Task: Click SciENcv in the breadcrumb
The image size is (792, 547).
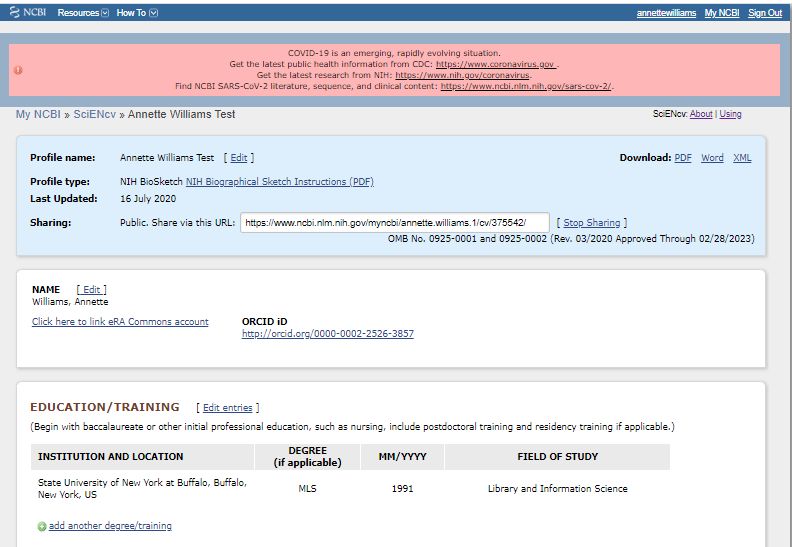Action: (94, 114)
